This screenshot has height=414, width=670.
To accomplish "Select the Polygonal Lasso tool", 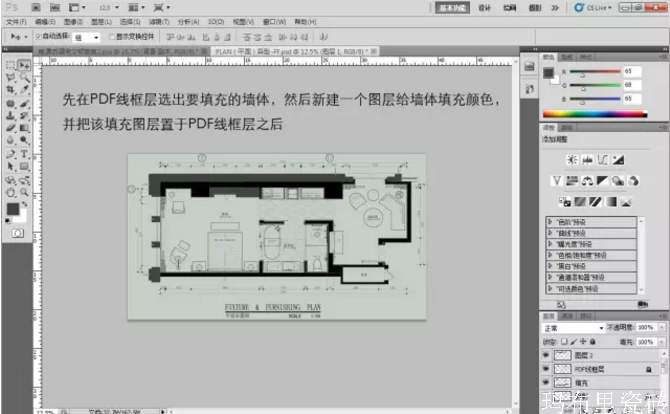I will (10, 77).
